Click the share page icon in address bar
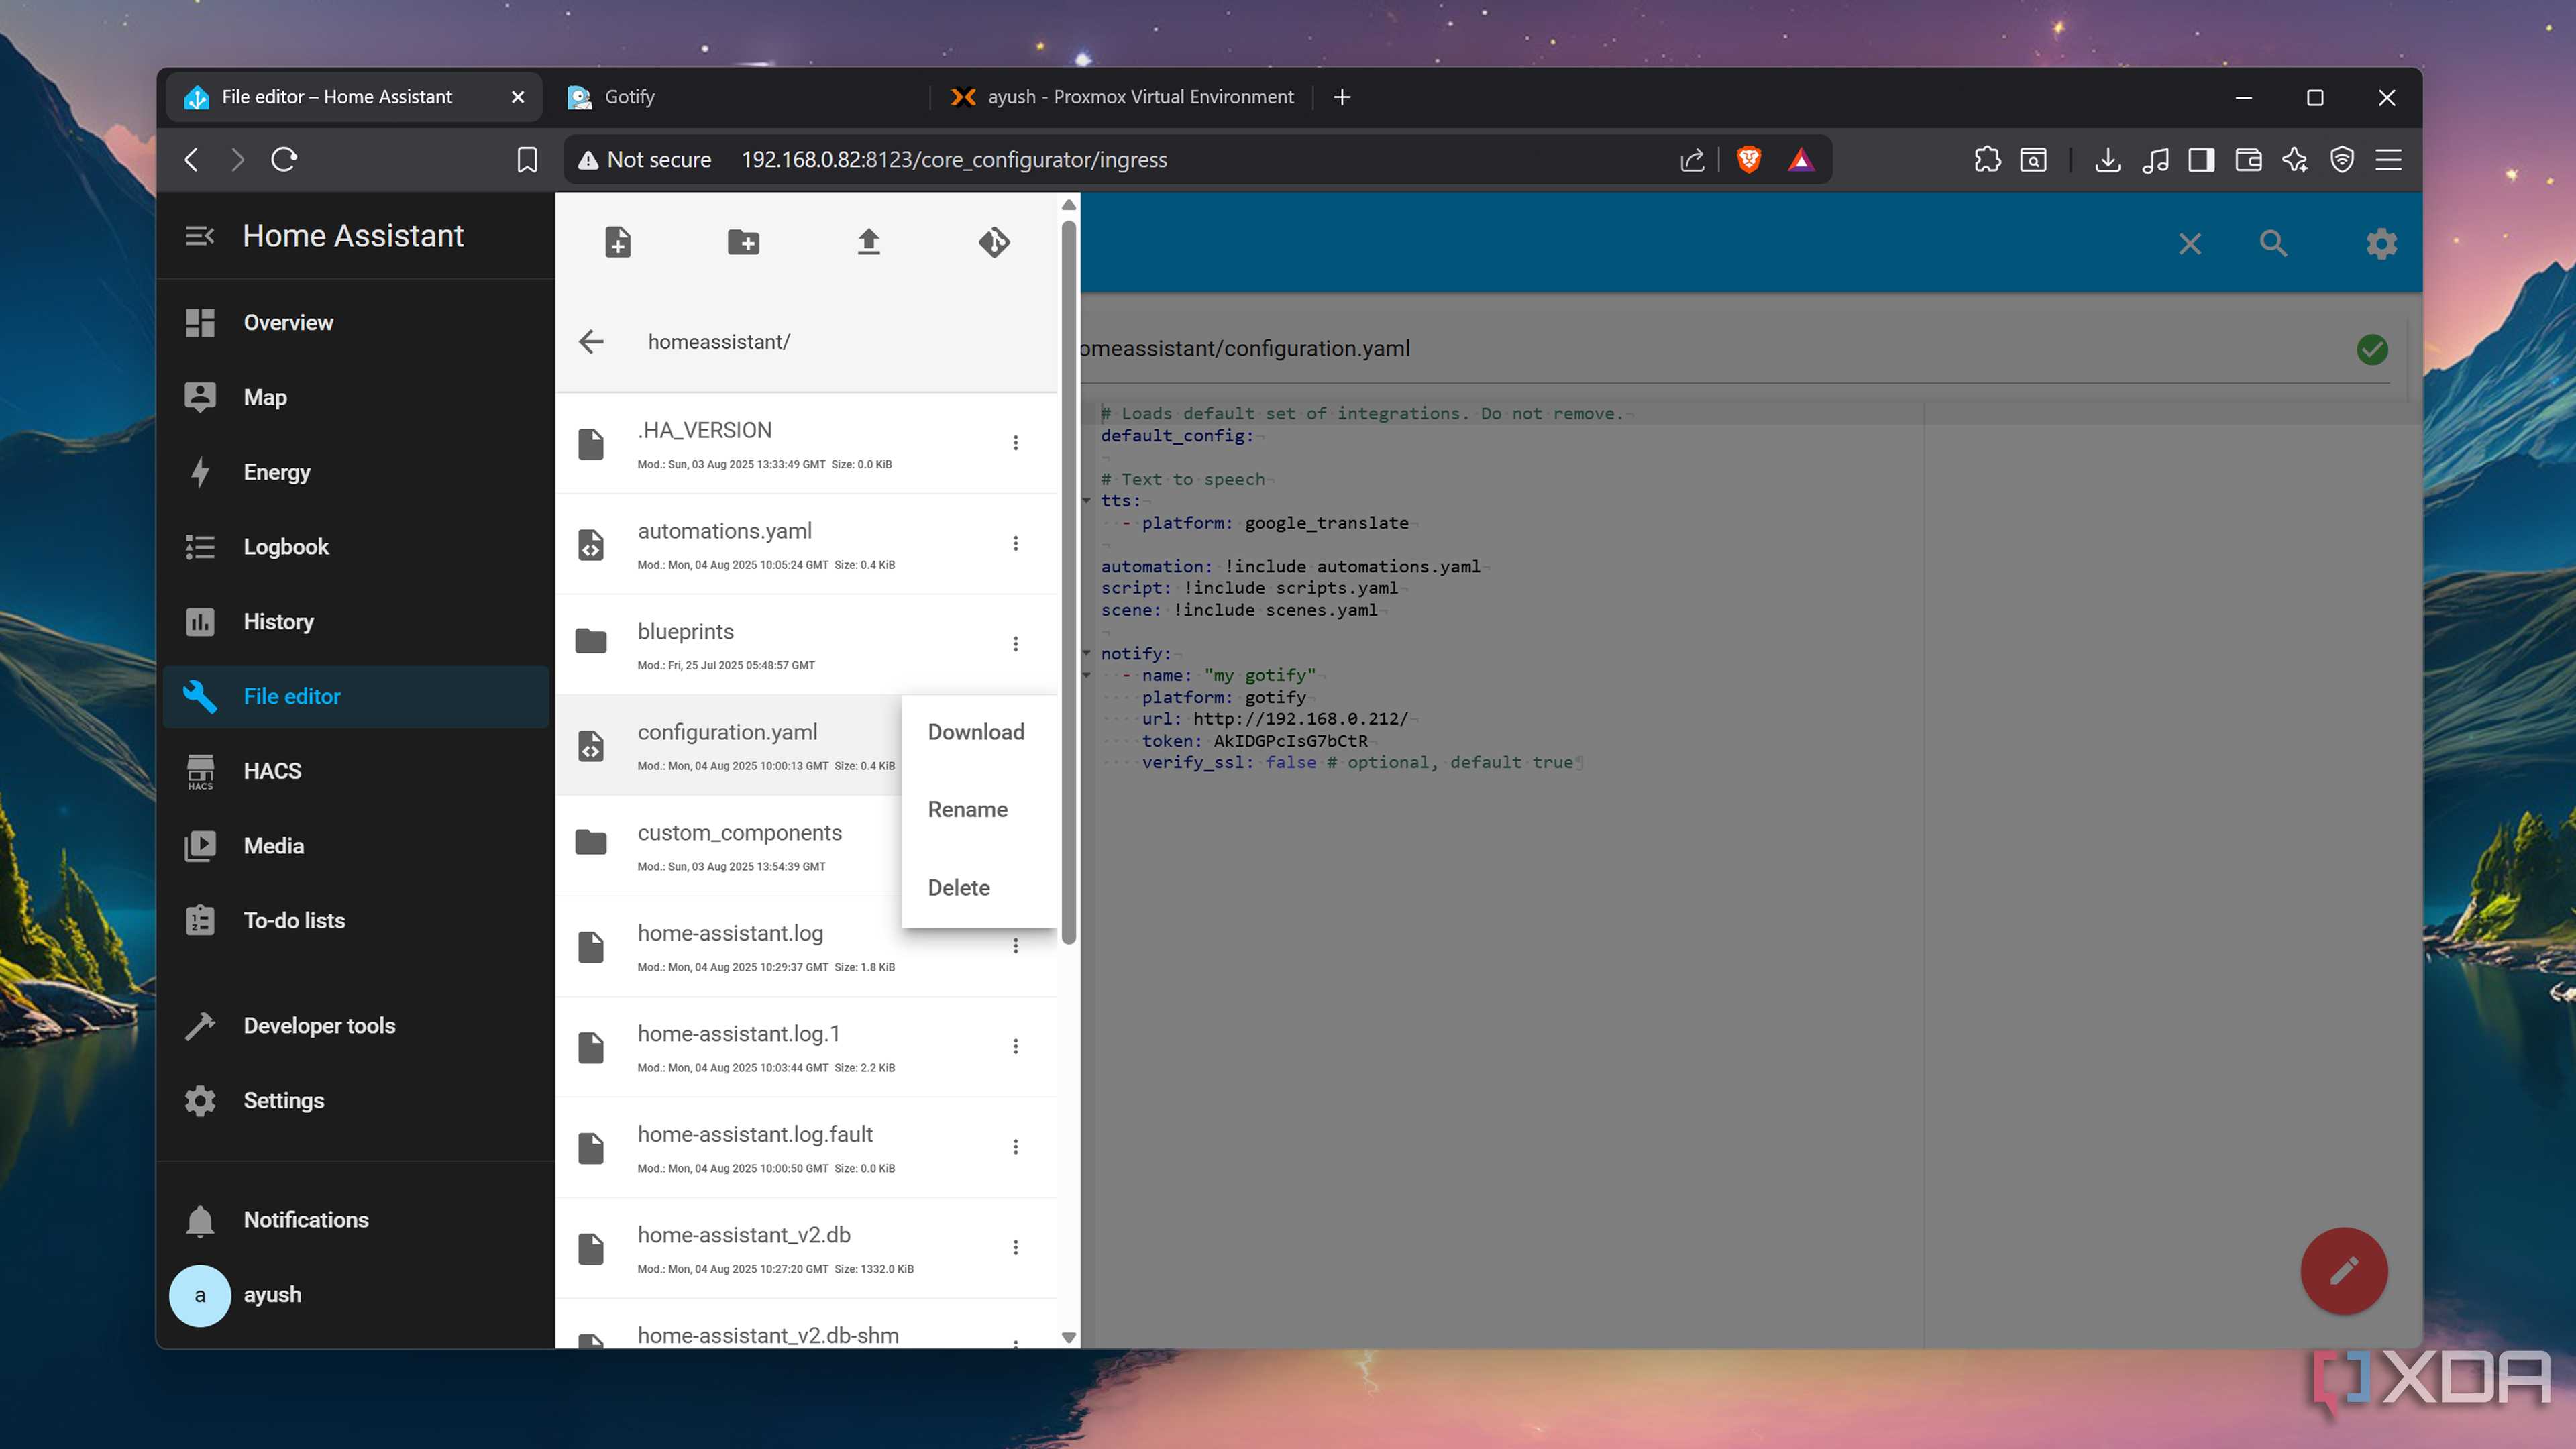This screenshot has height=1449, width=2576. pos(1692,159)
